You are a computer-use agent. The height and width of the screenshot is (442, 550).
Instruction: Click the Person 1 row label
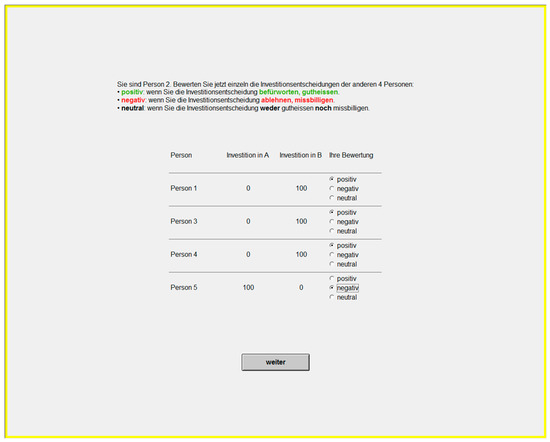pos(183,188)
